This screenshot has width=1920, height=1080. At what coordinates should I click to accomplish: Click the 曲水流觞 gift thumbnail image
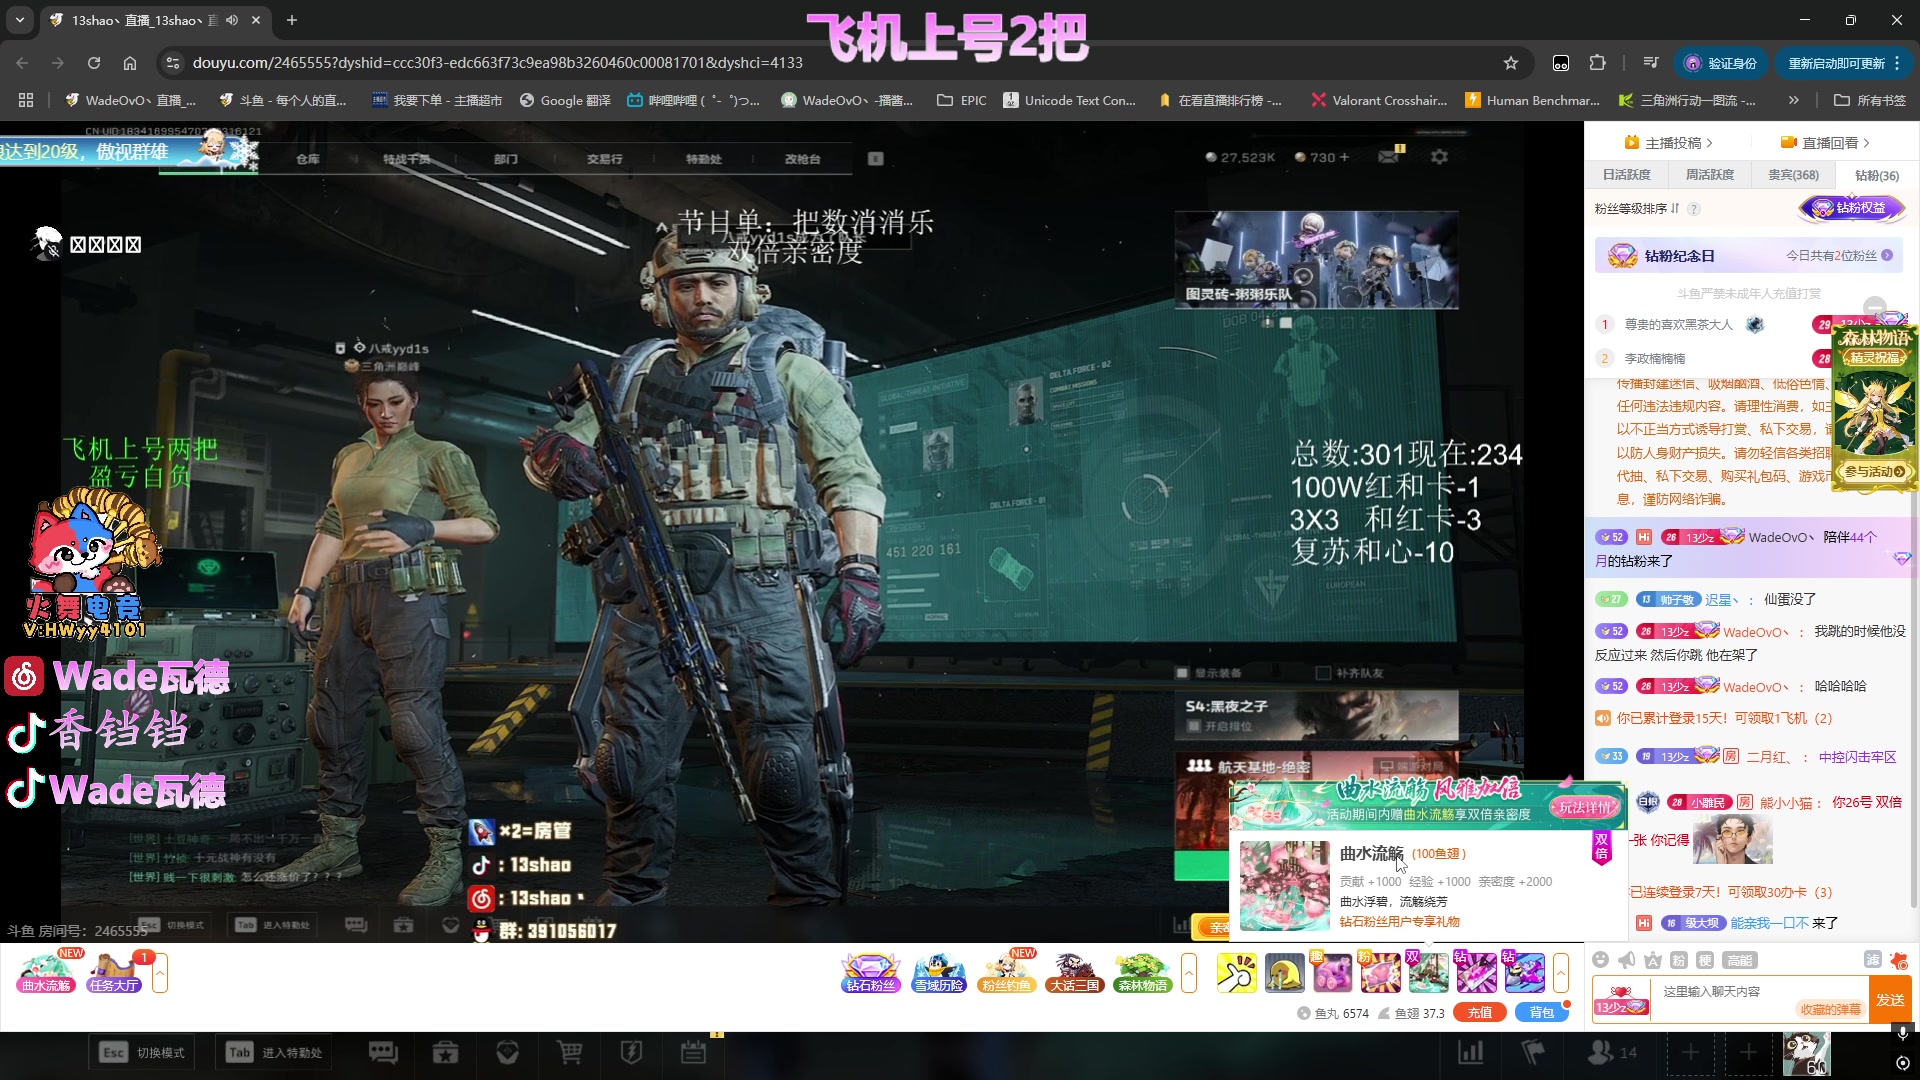point(1284,886)
